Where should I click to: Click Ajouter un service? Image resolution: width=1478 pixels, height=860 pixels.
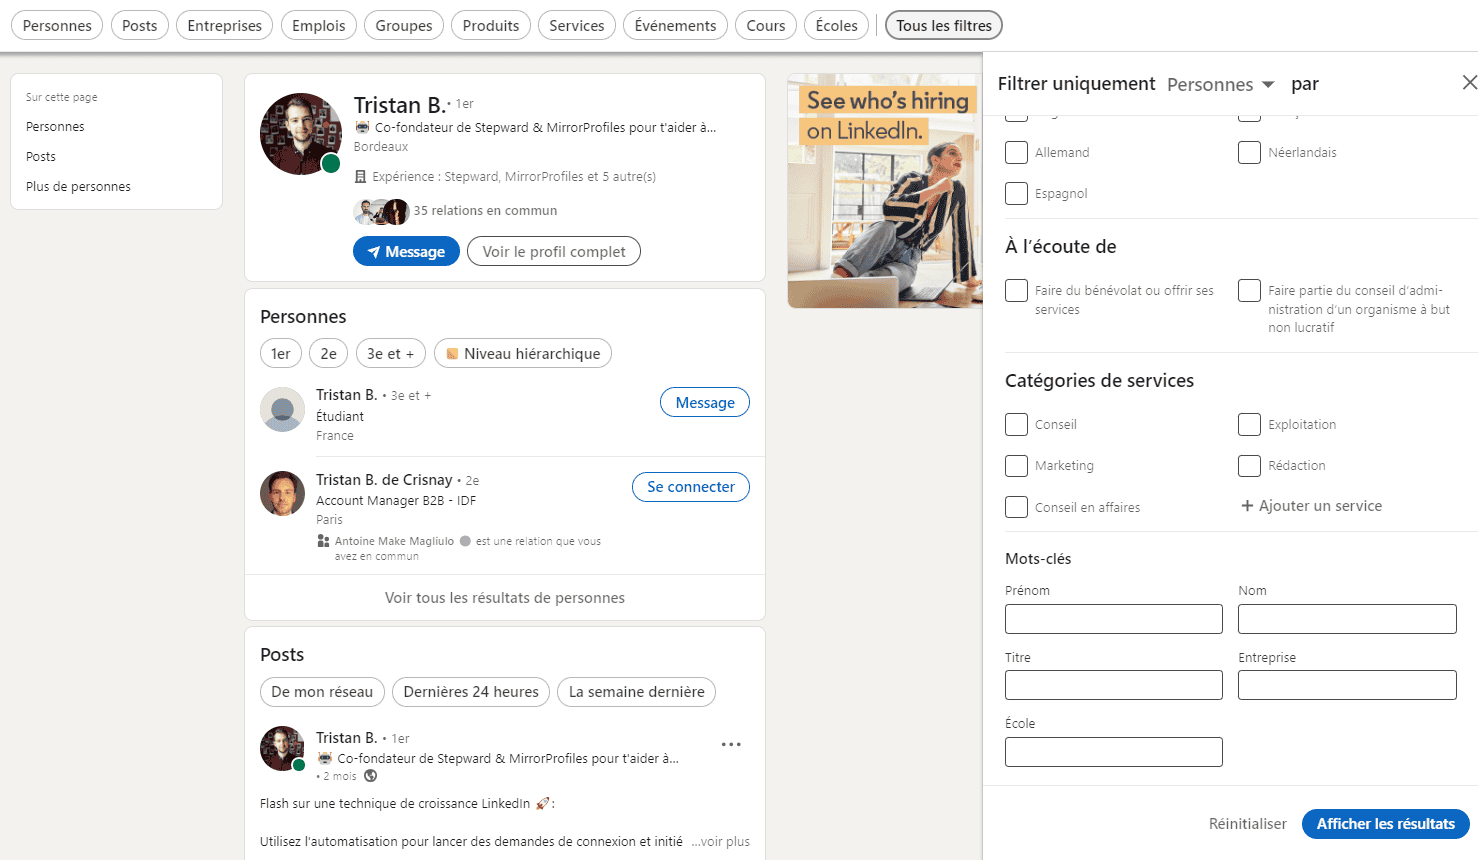pyautogui.click(x=1312, y=506)
